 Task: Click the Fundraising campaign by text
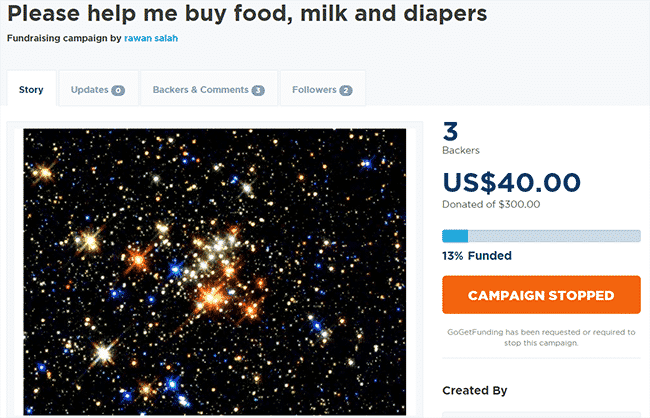tap(64, 38)
